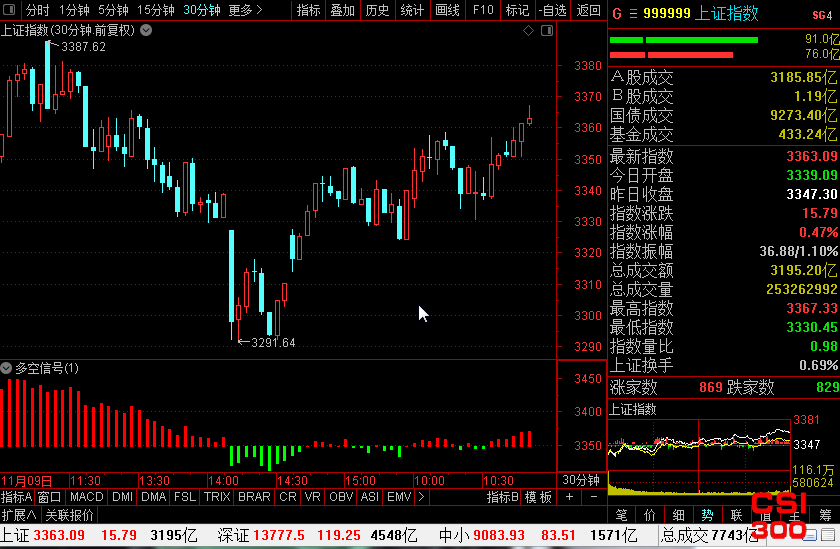Switch the indicator to DMI

(123, 497)
